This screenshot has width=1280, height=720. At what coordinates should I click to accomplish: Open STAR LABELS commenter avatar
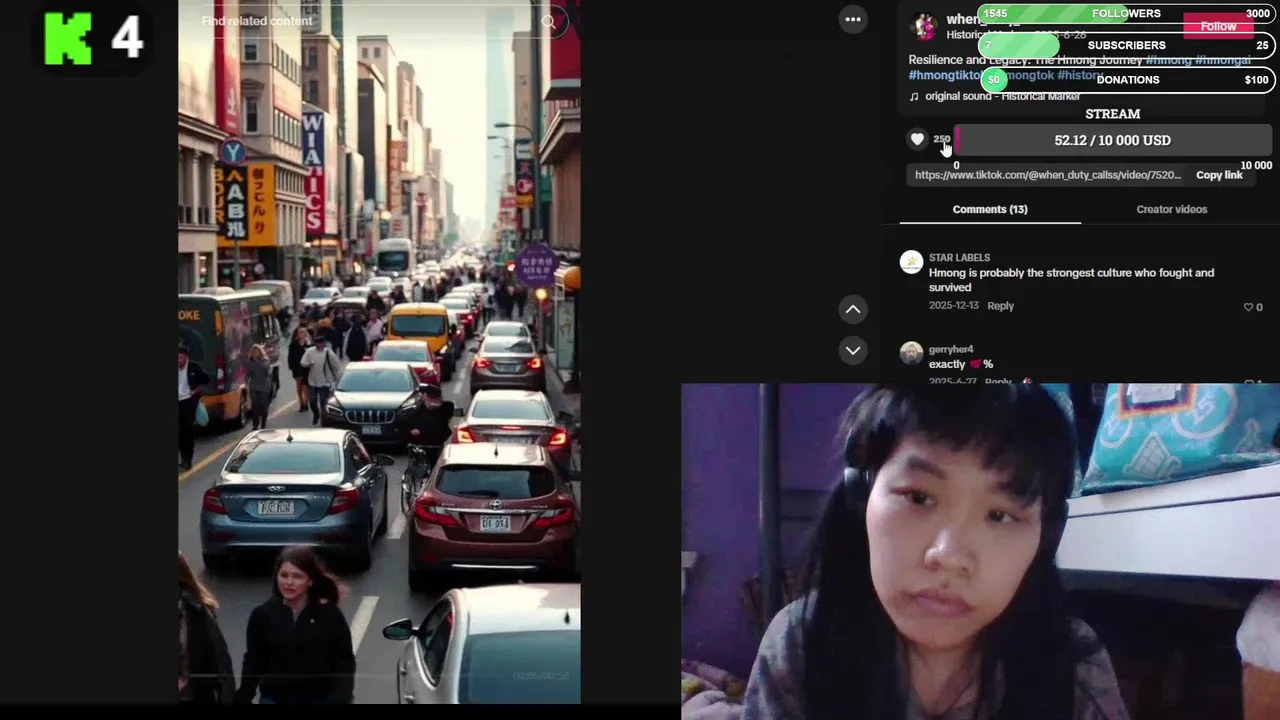pyautogui.click(x=911, y=262)
